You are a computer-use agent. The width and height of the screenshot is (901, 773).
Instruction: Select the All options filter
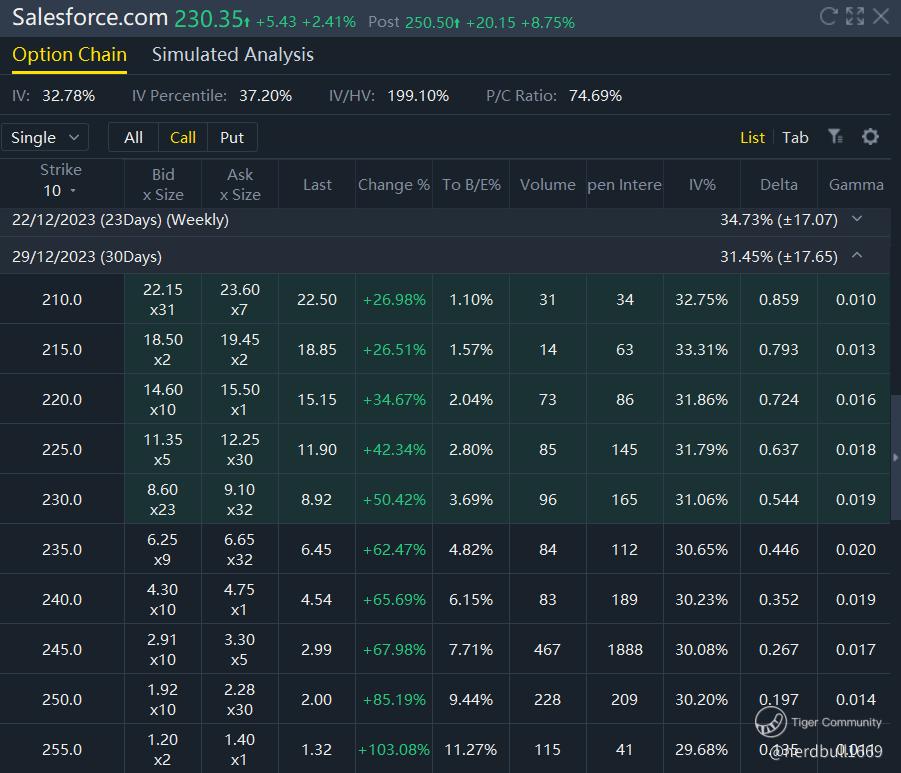click(x=133, y=138)
